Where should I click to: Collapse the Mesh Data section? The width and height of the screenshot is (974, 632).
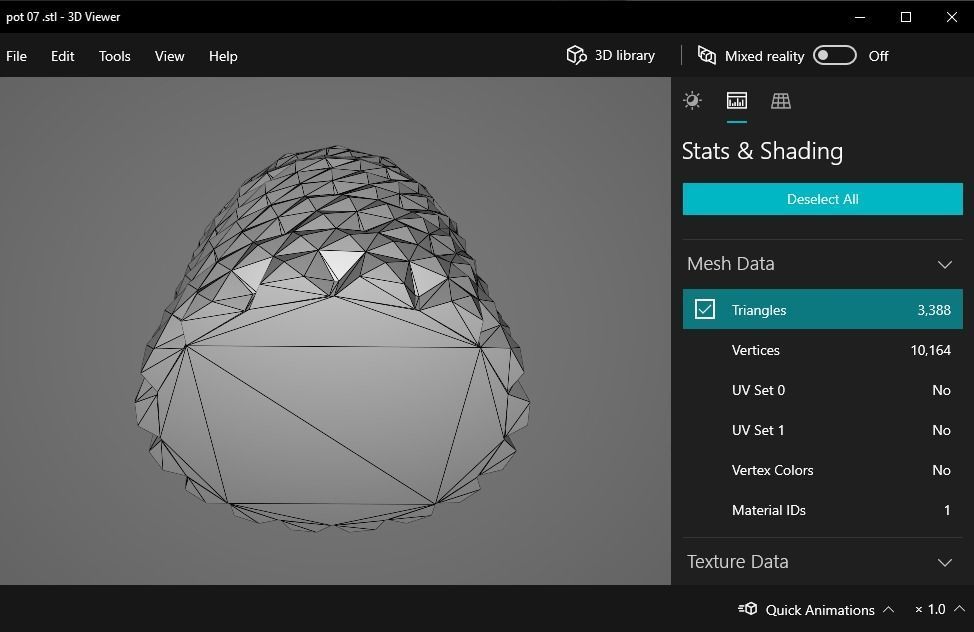click(945, 264)
